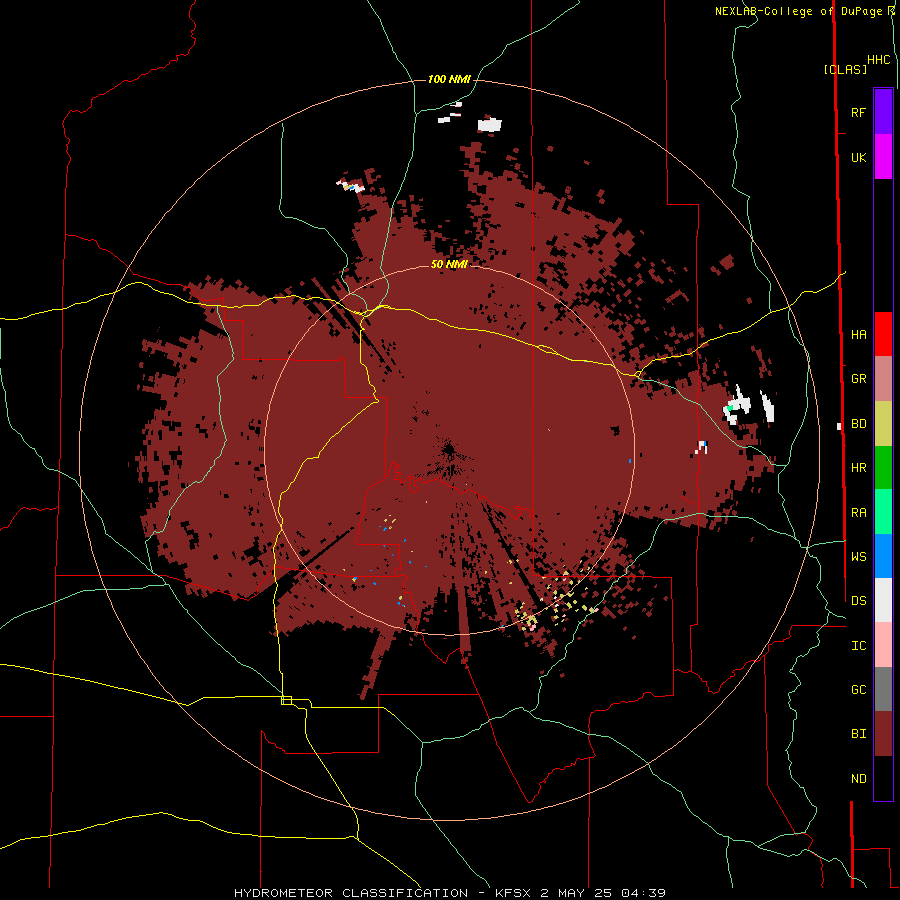Screen dimensions: 900x900
Task: Click the HR green legend swatch
Action: coord(883,468)
